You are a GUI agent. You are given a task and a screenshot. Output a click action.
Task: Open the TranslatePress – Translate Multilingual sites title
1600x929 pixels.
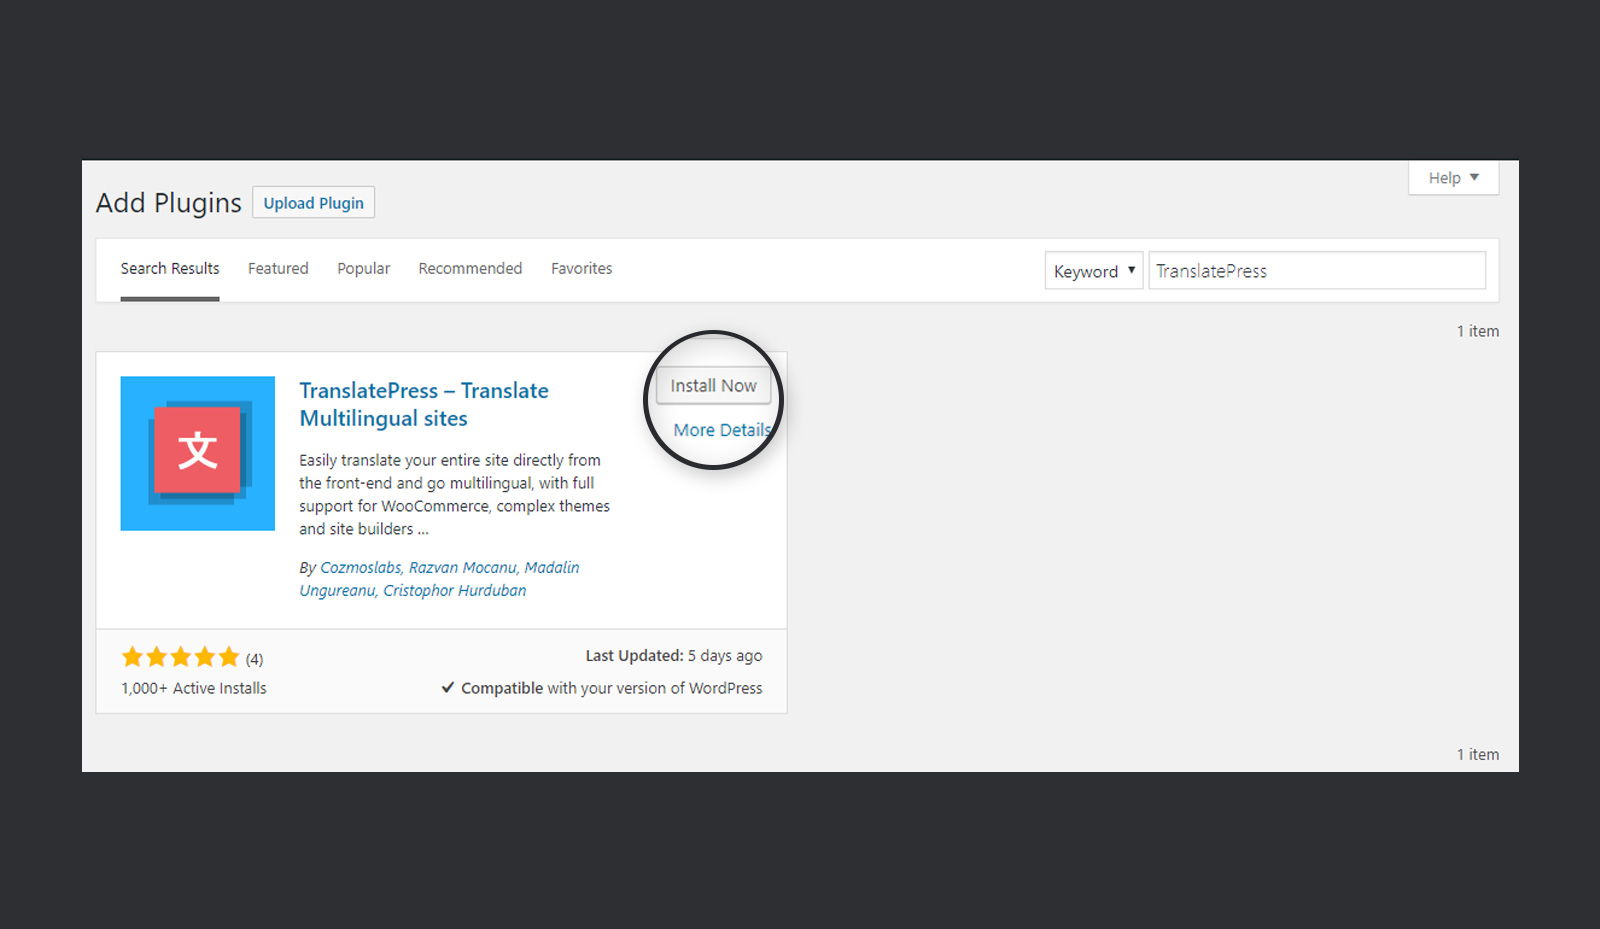coord(424,404)
